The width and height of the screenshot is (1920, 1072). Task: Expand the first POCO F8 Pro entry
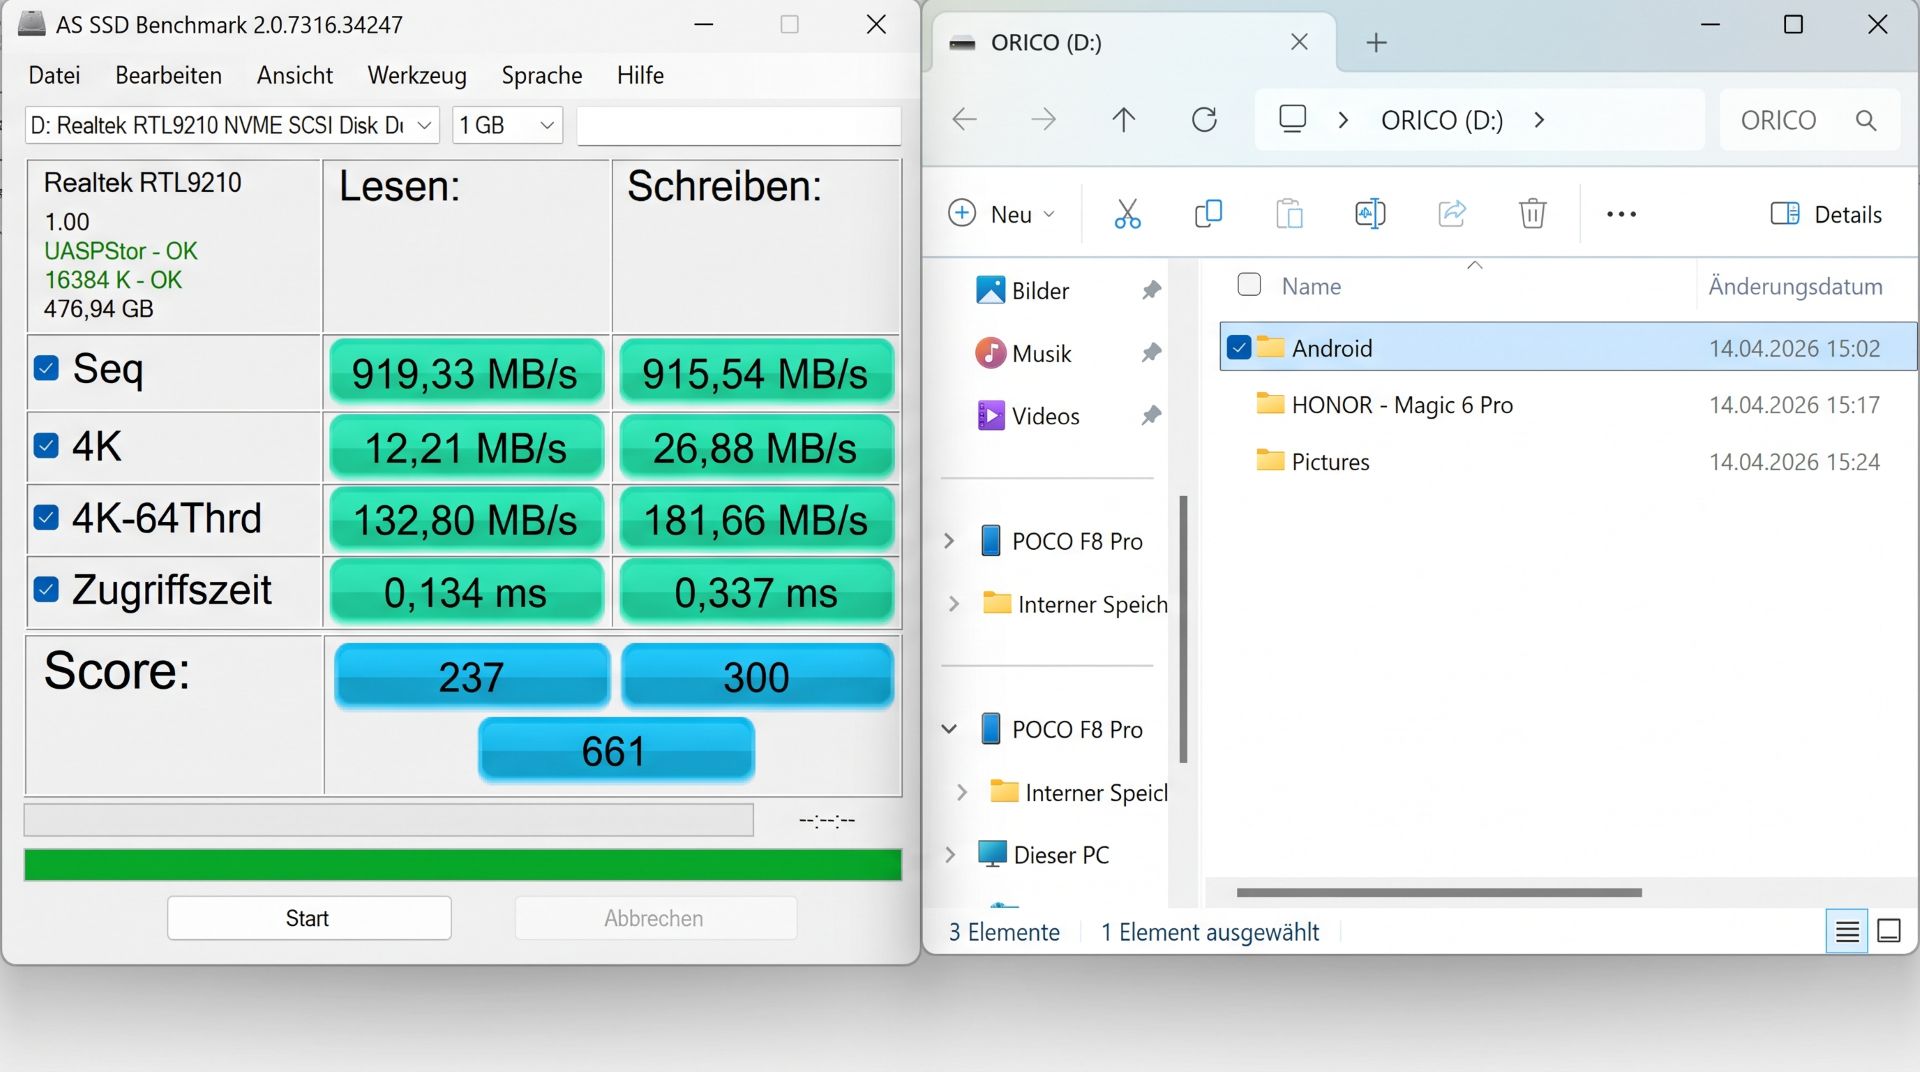(x=949, y=541)
